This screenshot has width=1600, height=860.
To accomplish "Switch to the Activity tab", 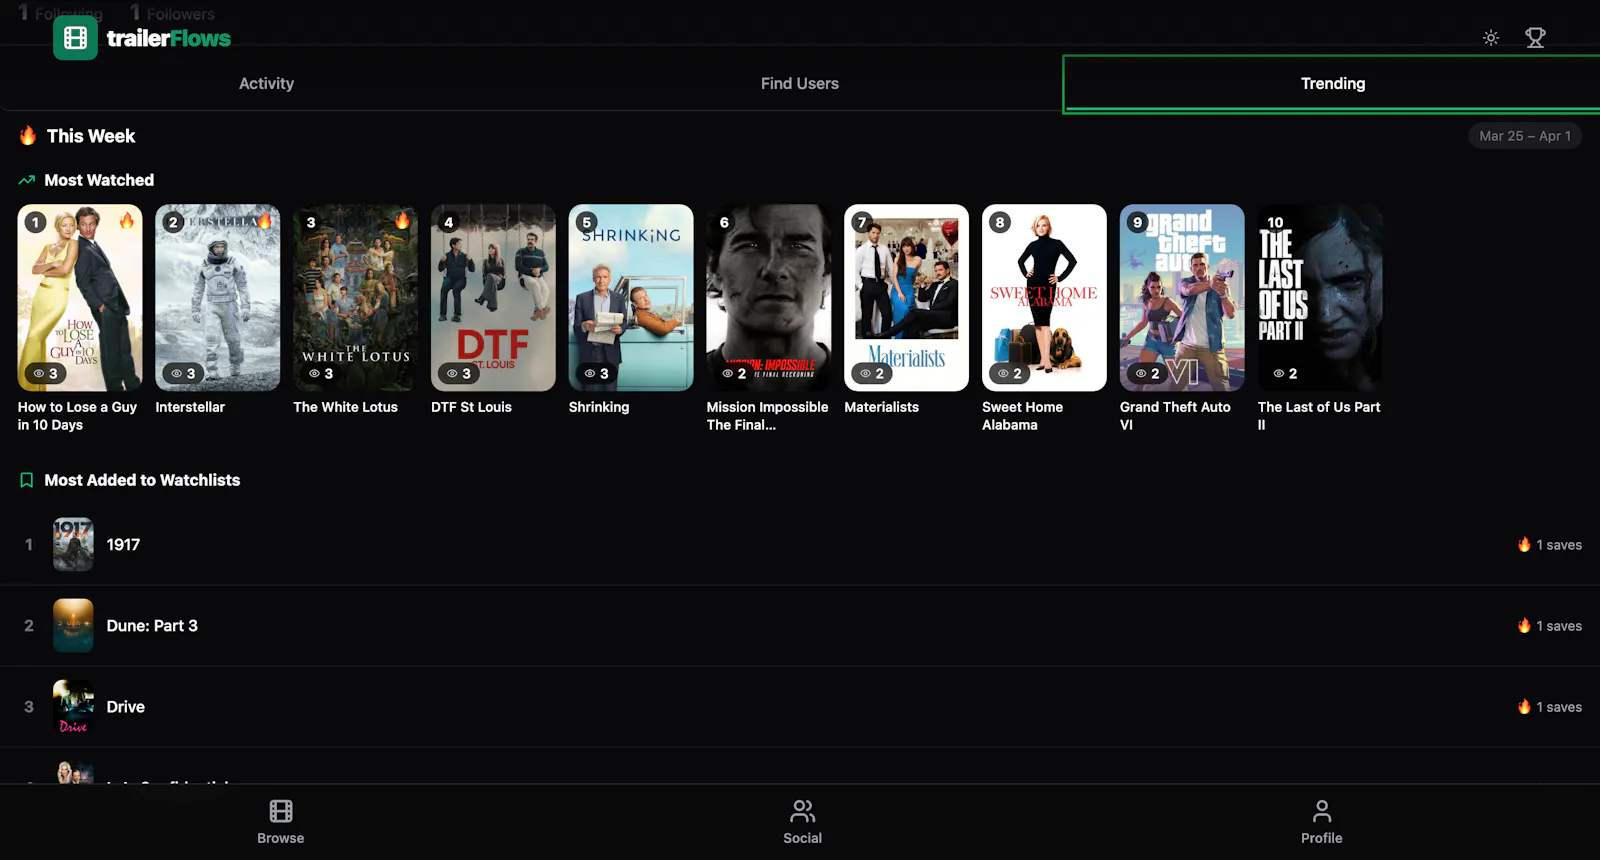I will click(266, 84).
